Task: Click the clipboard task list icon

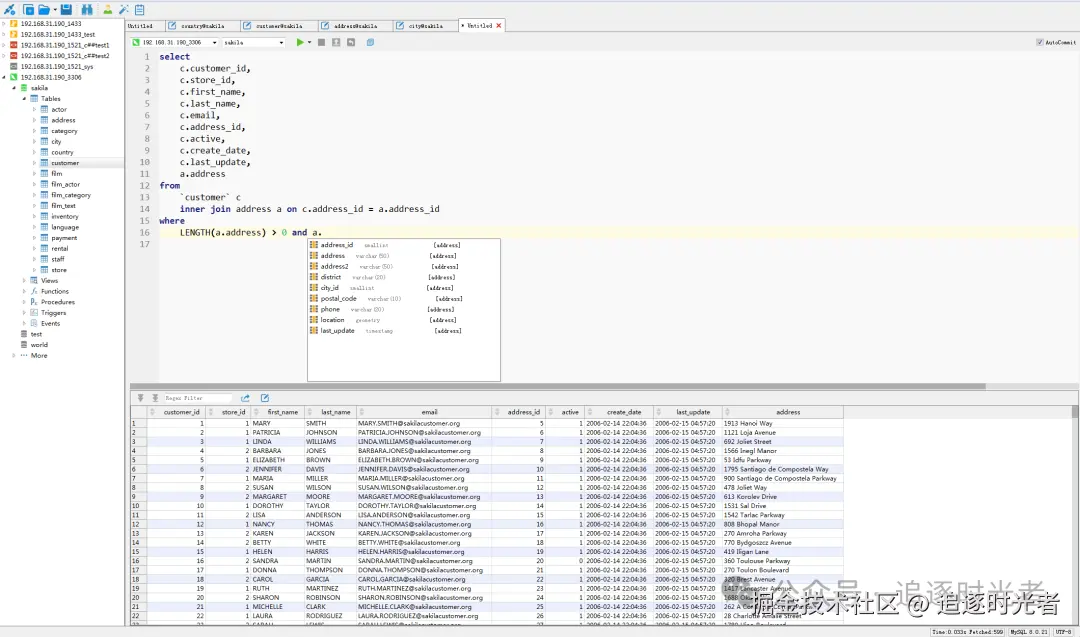Action: coord(140,10)
